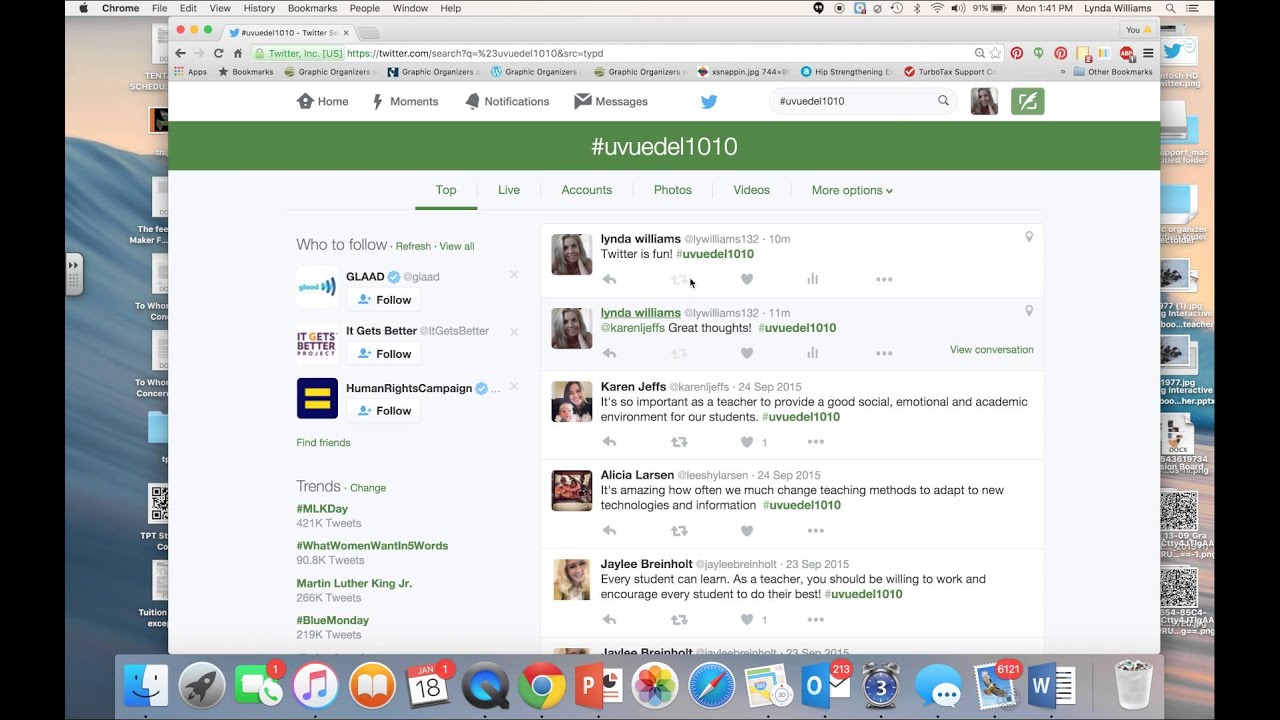
Task: Follow the It Gets Better account
Action: pos(384,354)
